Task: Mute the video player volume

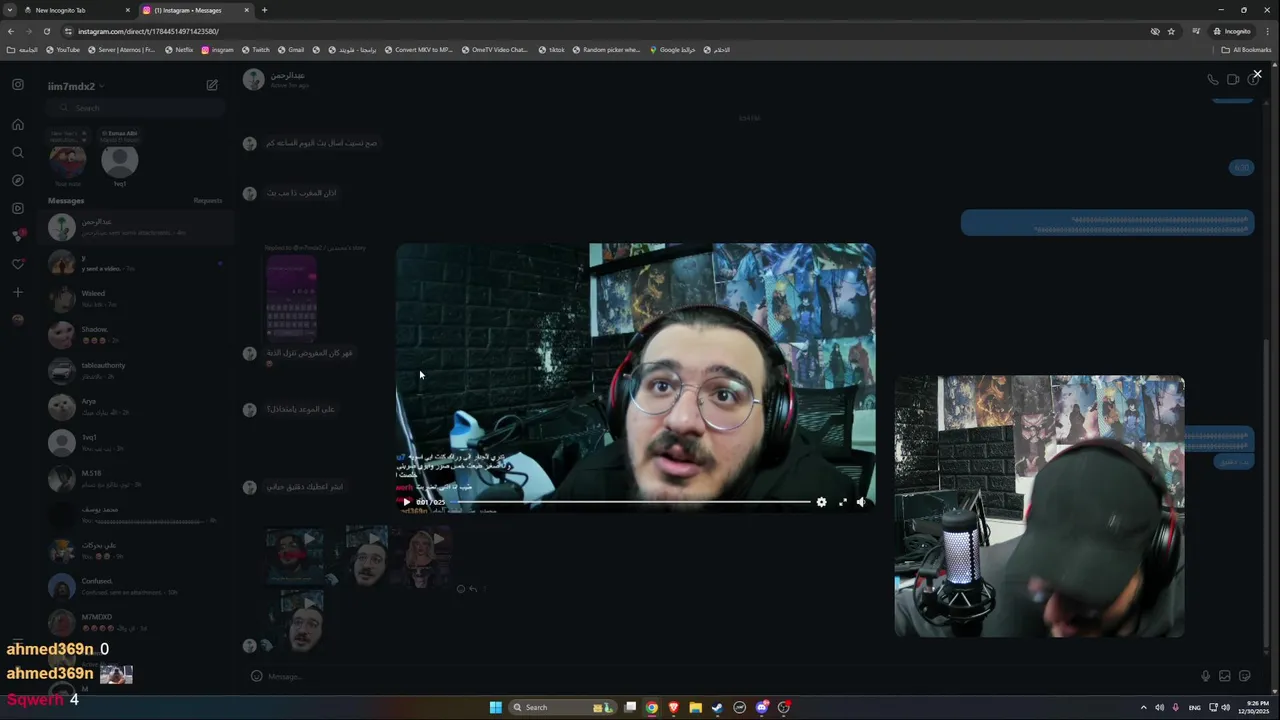Action: pyautogui.click(x=861, y=502)
